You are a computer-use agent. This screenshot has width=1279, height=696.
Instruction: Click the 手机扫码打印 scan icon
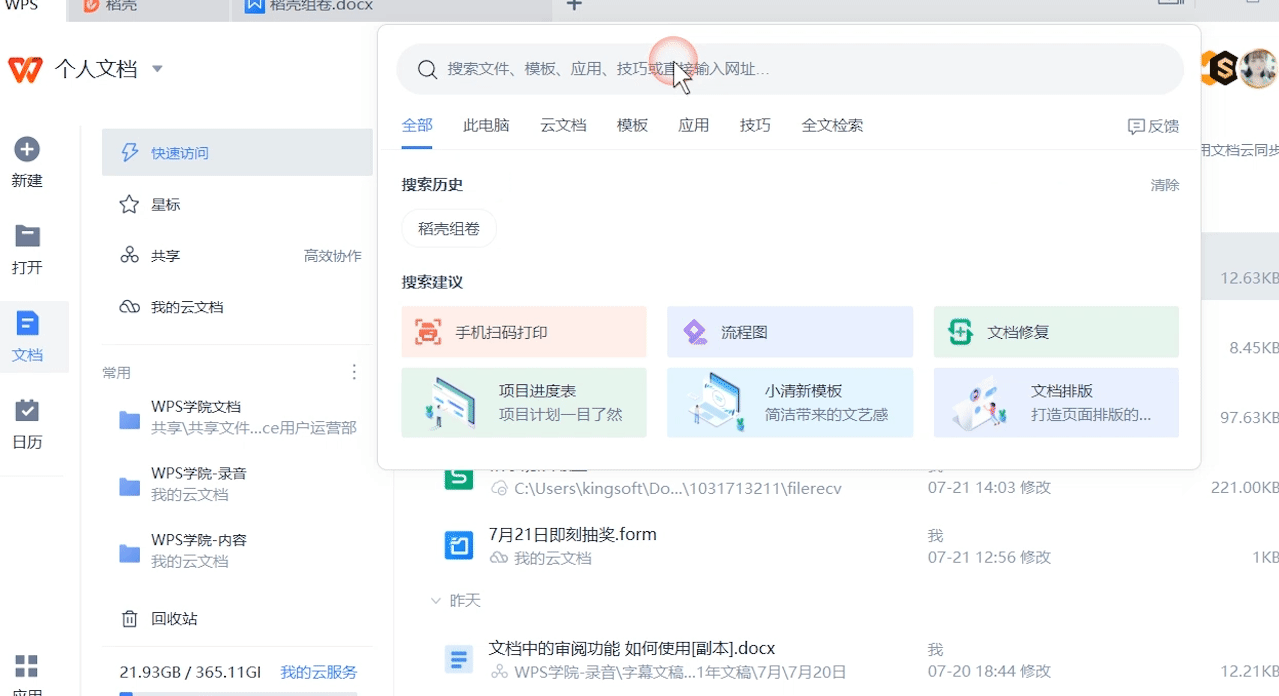click(x=428, y=332)
